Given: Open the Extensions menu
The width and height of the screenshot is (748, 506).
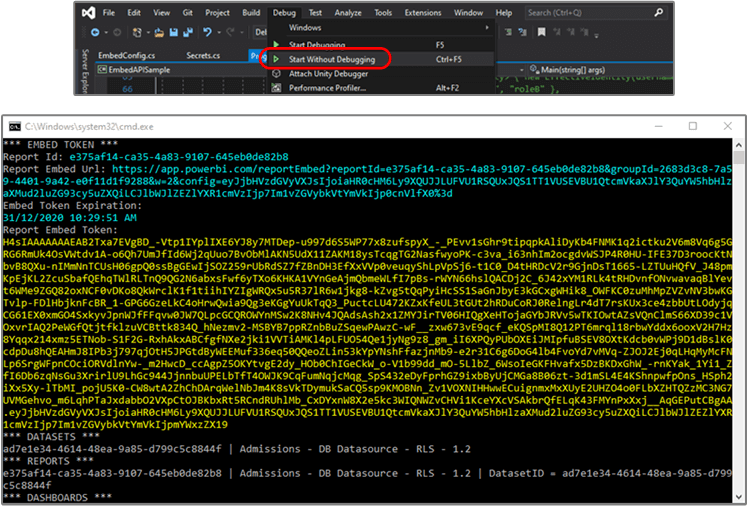Looking at the screenshot, I should pyautogui.click(x=423, y=13).
